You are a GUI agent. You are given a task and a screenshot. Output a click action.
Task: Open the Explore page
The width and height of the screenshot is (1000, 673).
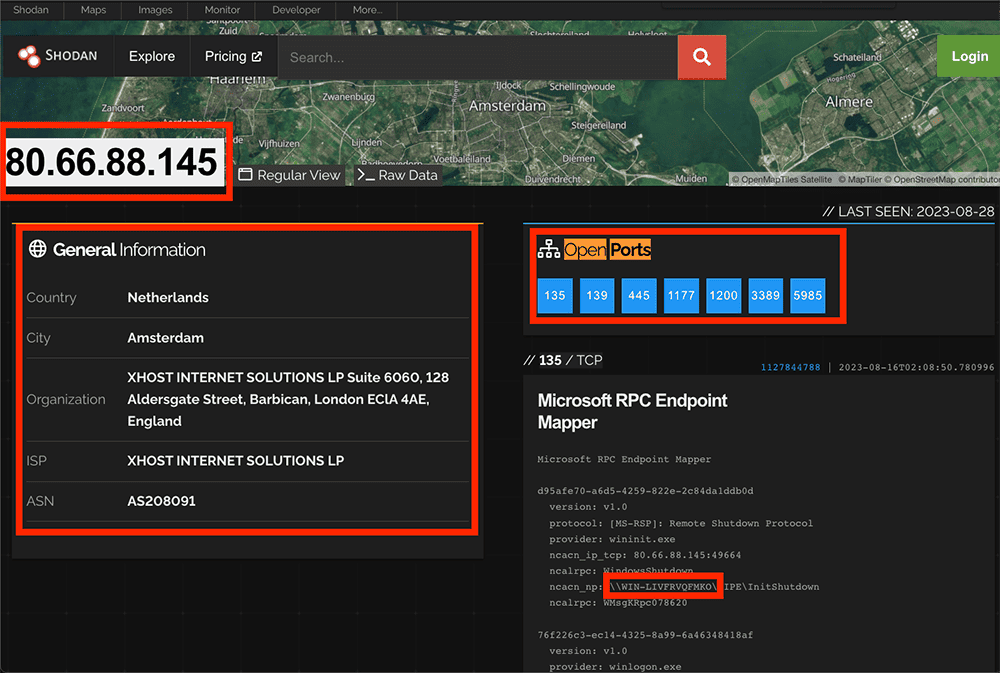pyautogui.click(x=152, y=57)
